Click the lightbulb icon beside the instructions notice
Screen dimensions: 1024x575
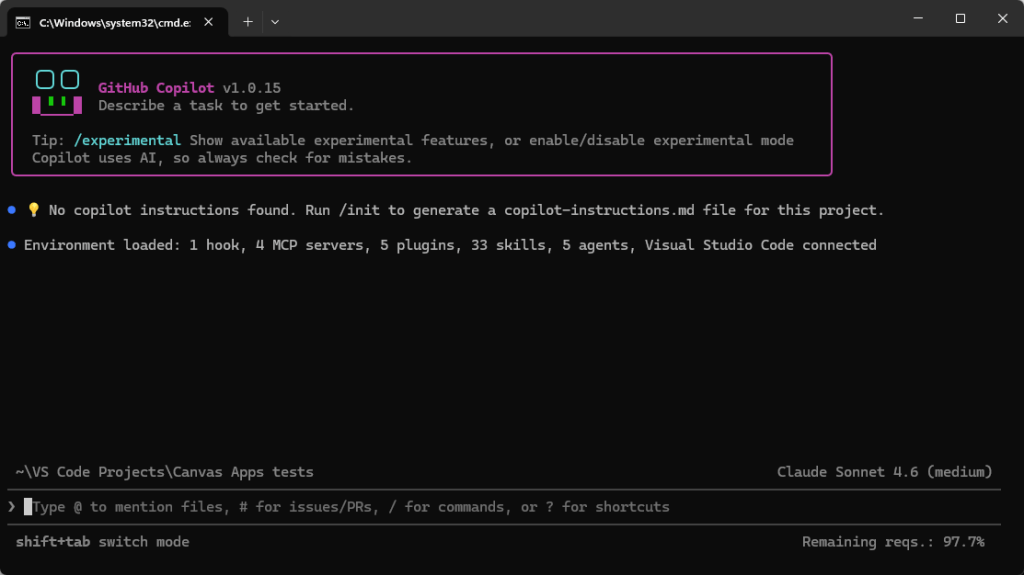coord(33,211)
